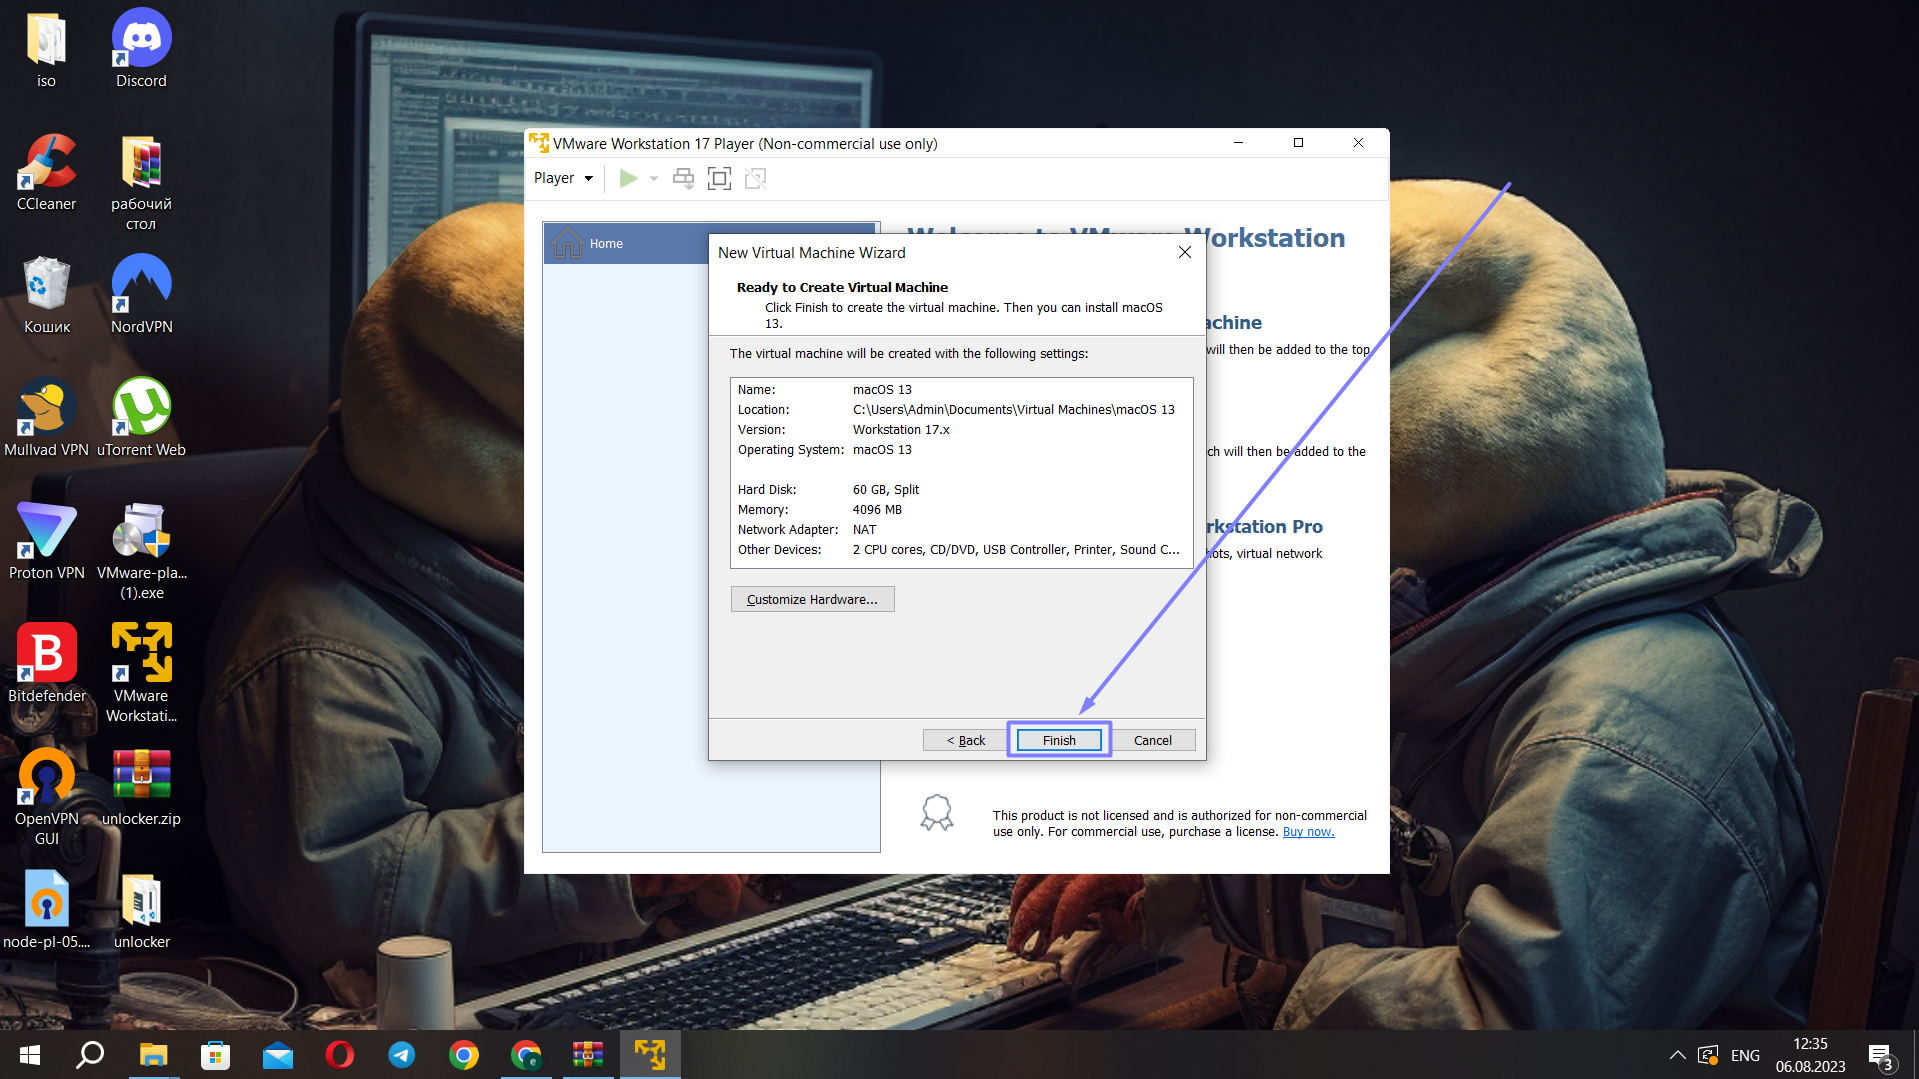Click ENG language indicator
The image size is (1919, 1079).
coord(1745,1055)
